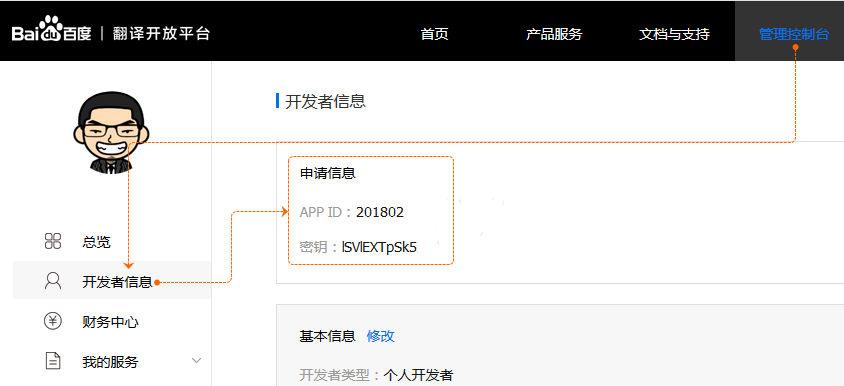Click the 开发者信息 page heading

pyautogui.click(x=325, y=101)
